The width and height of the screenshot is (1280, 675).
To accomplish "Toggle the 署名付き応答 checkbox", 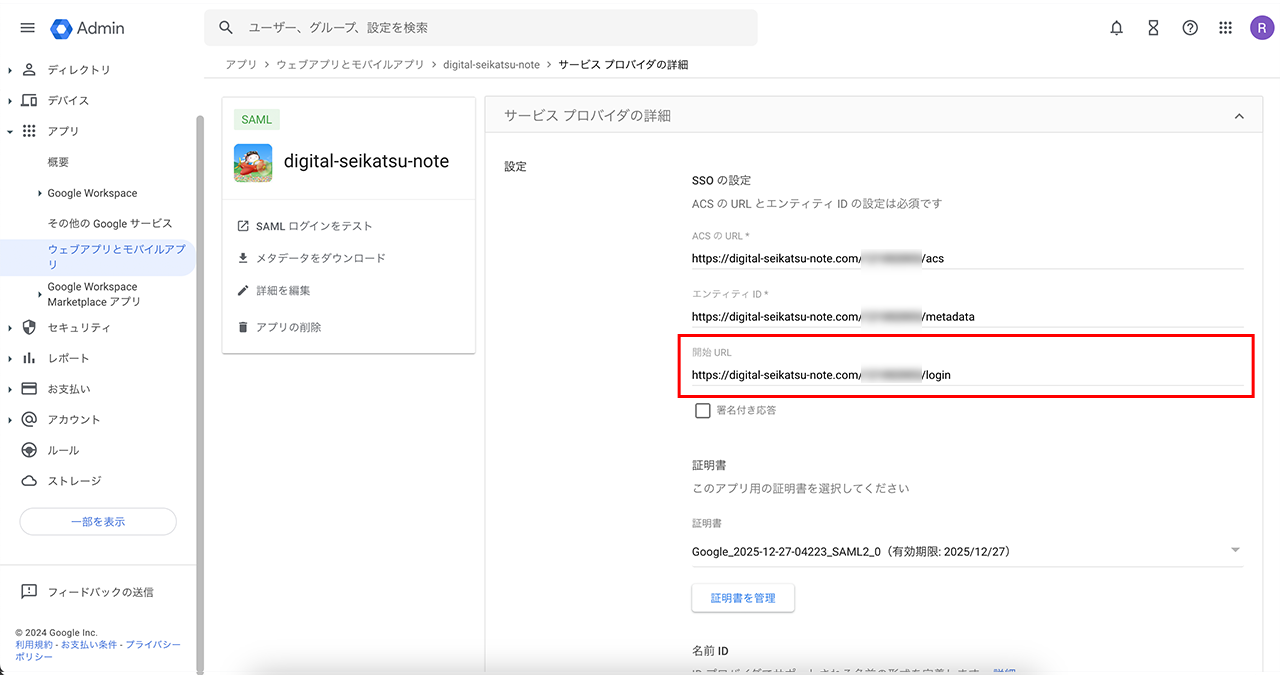I will click(703, 410).
